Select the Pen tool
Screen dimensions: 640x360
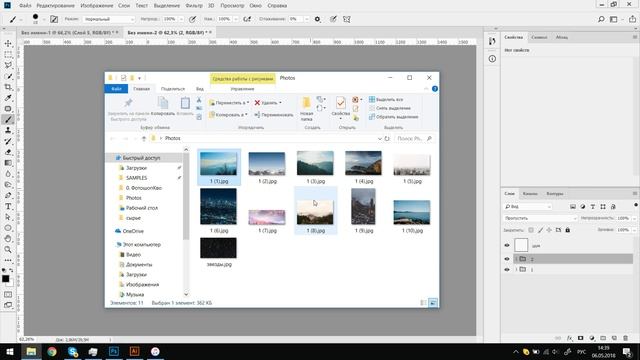point(8,196)
